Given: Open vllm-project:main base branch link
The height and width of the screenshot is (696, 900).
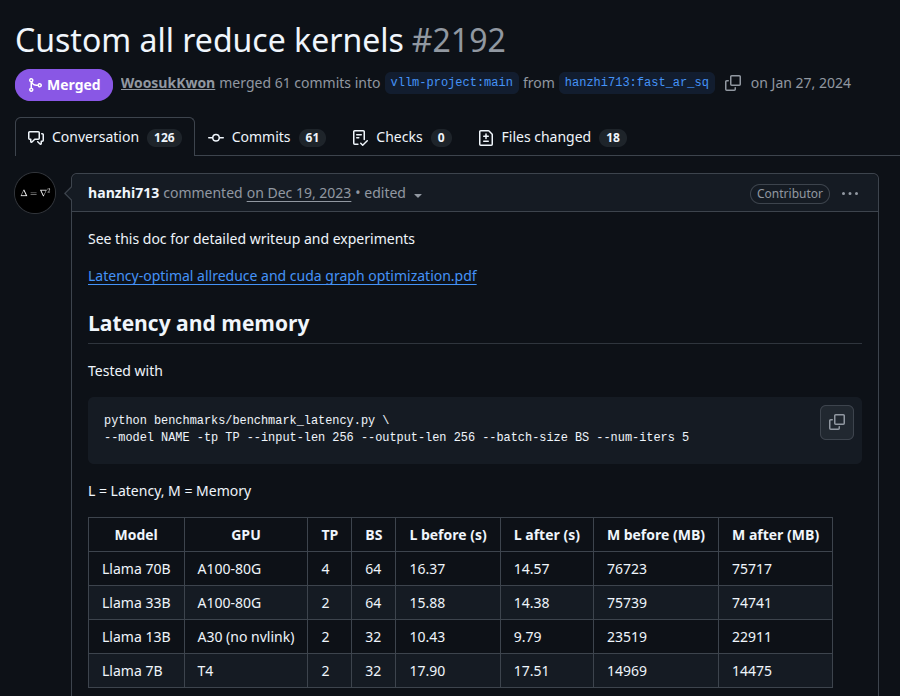Looking at the screenshot, I should (x=451, y=83).
